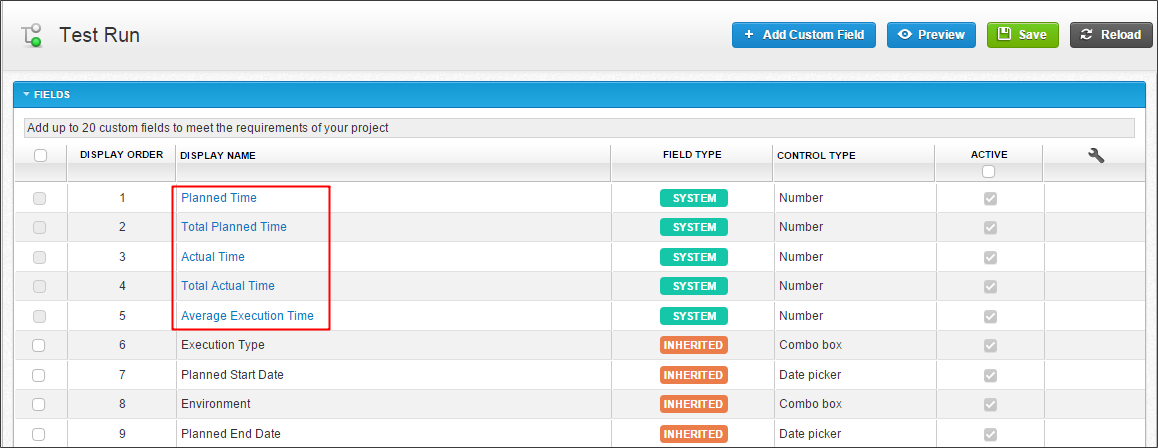Click the INHERITED badge for Execution Type

coord(693,345)
